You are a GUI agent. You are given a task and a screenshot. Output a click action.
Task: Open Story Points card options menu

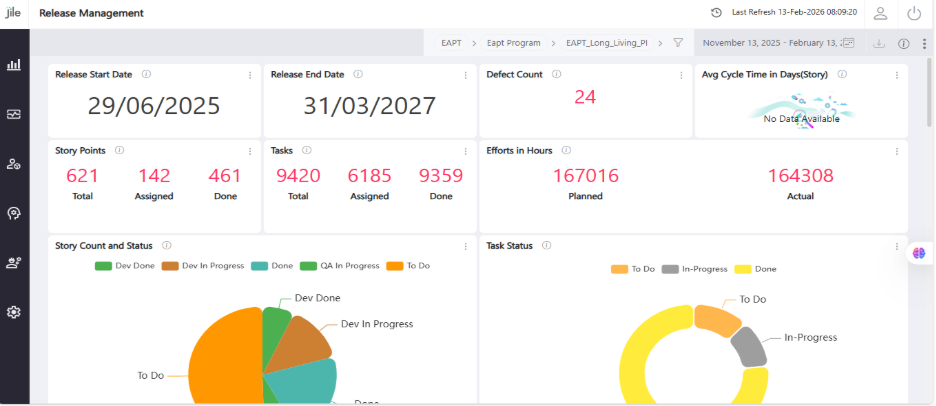[250, 152]
